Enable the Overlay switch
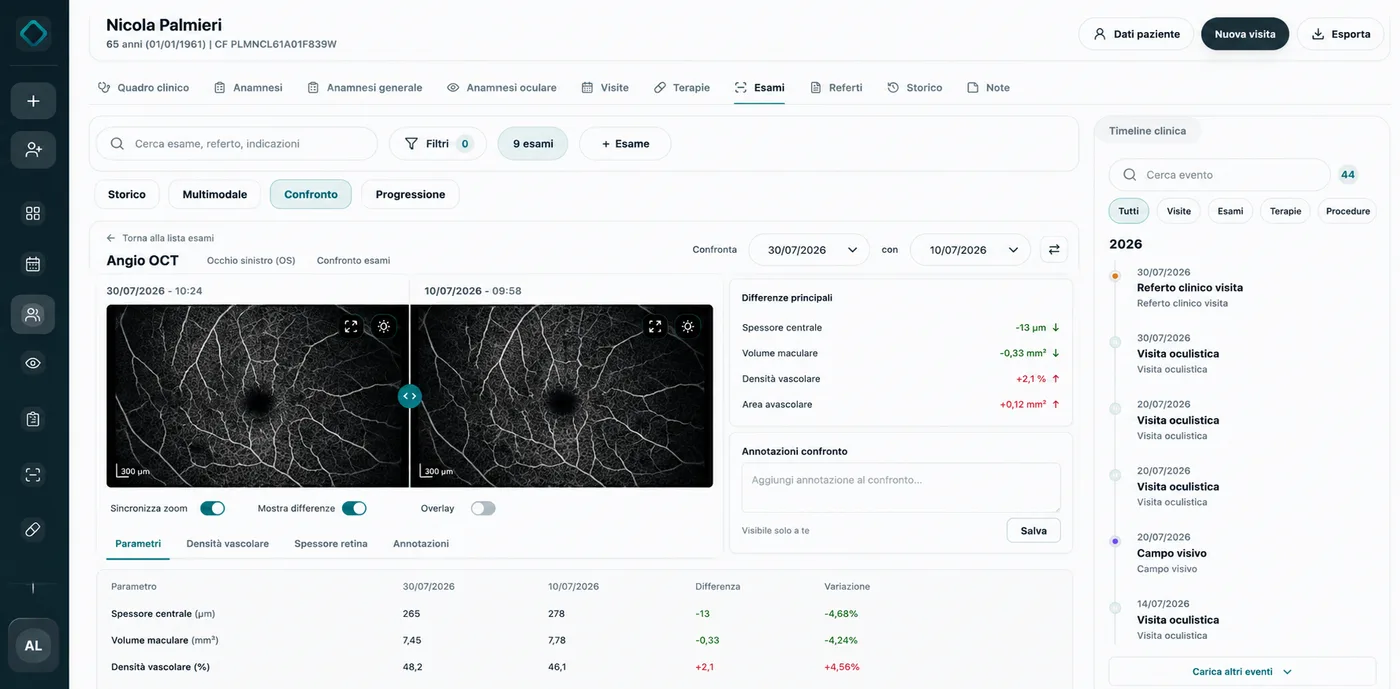The height and width of the screenshot is (689, 1400). click(x=483, y=508)
